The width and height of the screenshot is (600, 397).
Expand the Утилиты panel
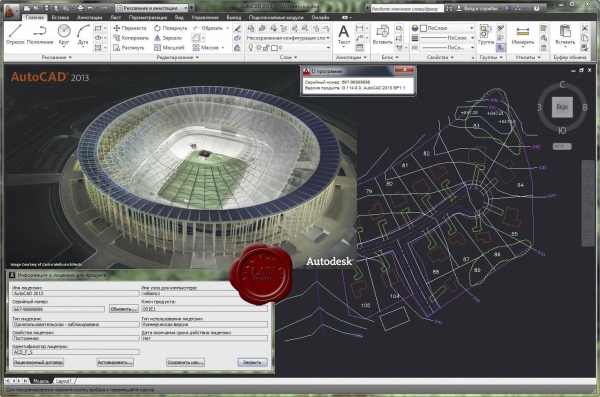click(x=528, y=57)
